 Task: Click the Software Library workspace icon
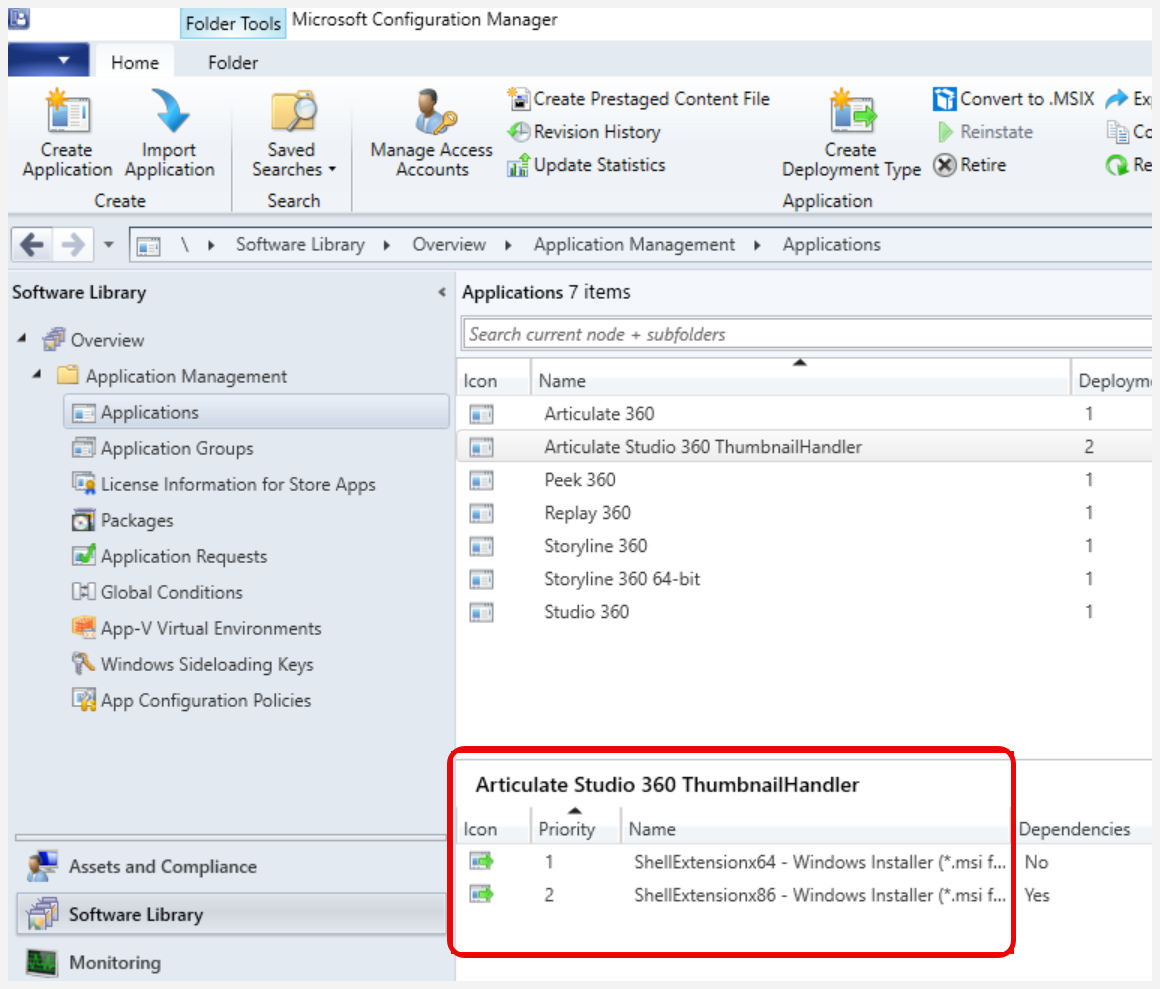click(x=41, y=914)
